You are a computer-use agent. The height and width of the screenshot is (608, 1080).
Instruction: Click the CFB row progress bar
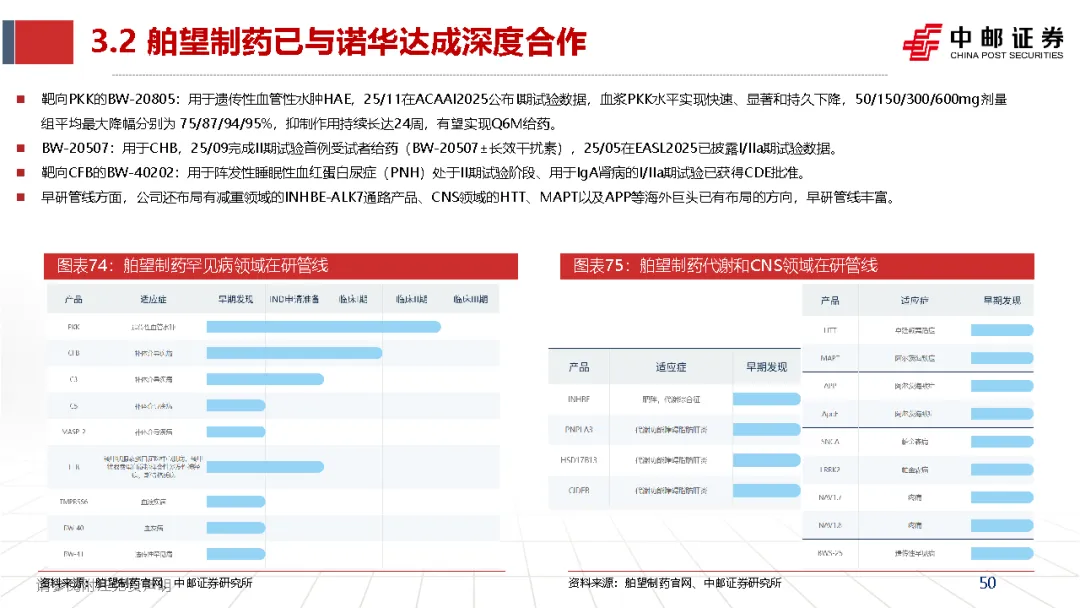point(294,353)
